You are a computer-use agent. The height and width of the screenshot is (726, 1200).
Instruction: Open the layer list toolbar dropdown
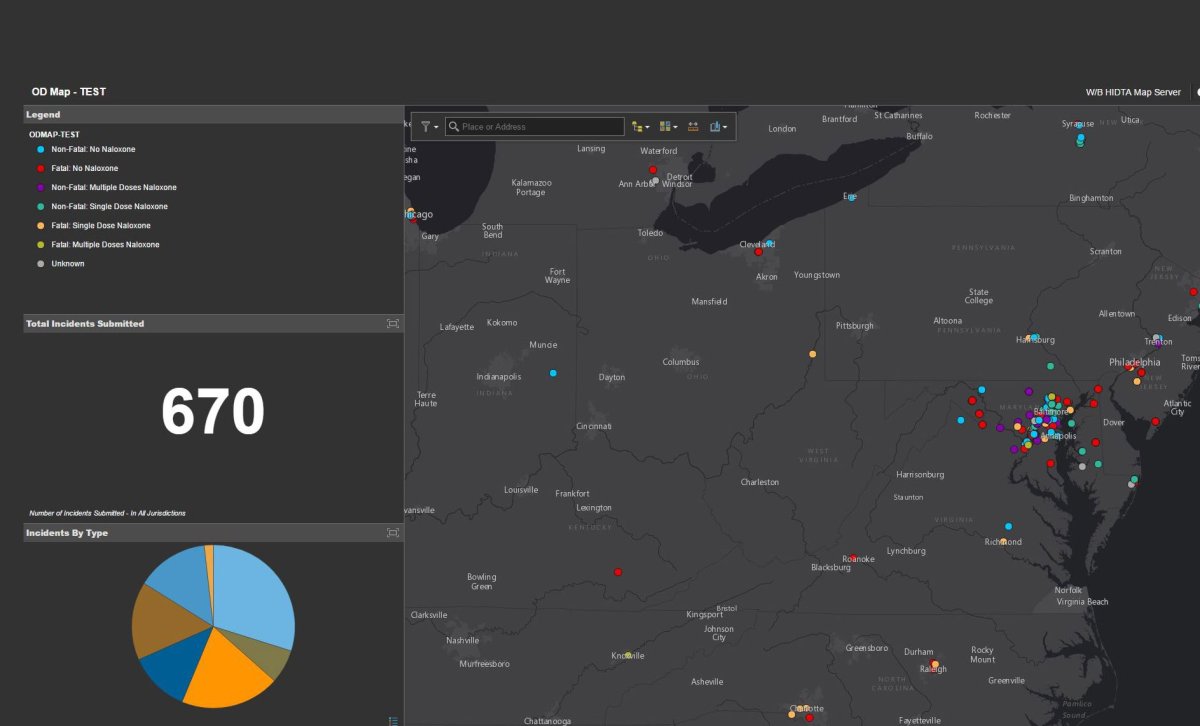pos(640,127)
